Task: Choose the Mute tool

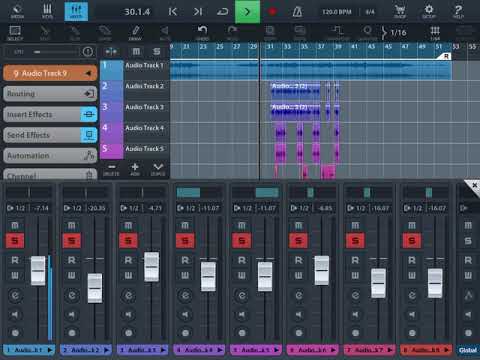Action: coord(165,33)
